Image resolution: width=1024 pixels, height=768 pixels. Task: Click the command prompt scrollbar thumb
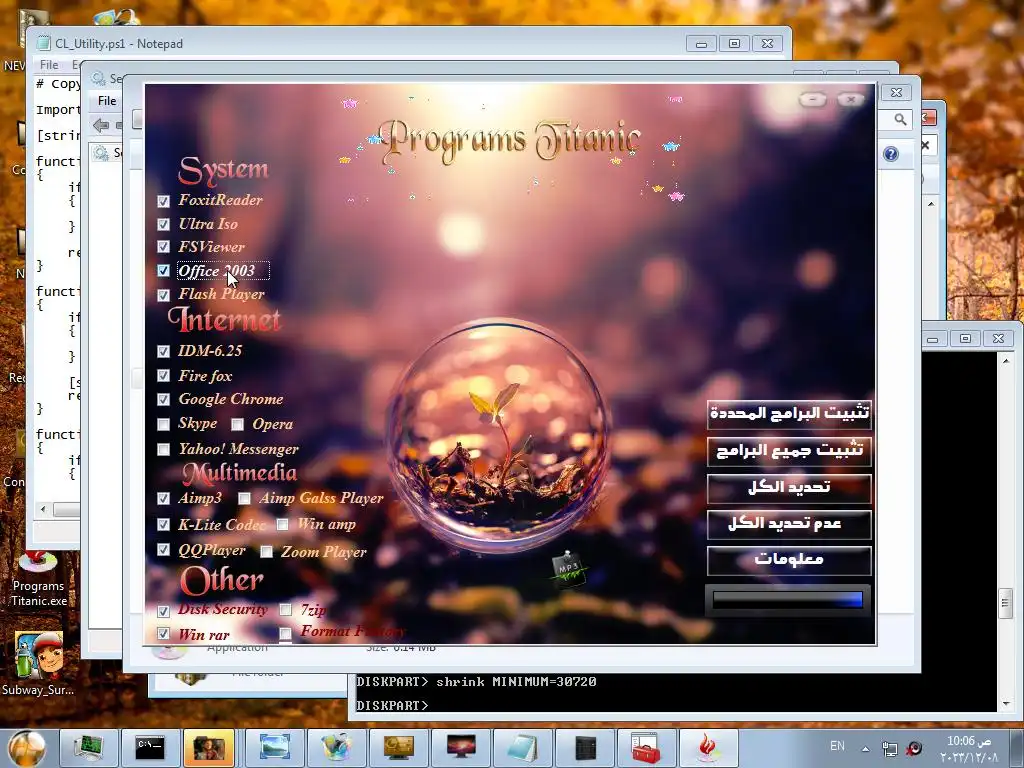(1006, 603)
